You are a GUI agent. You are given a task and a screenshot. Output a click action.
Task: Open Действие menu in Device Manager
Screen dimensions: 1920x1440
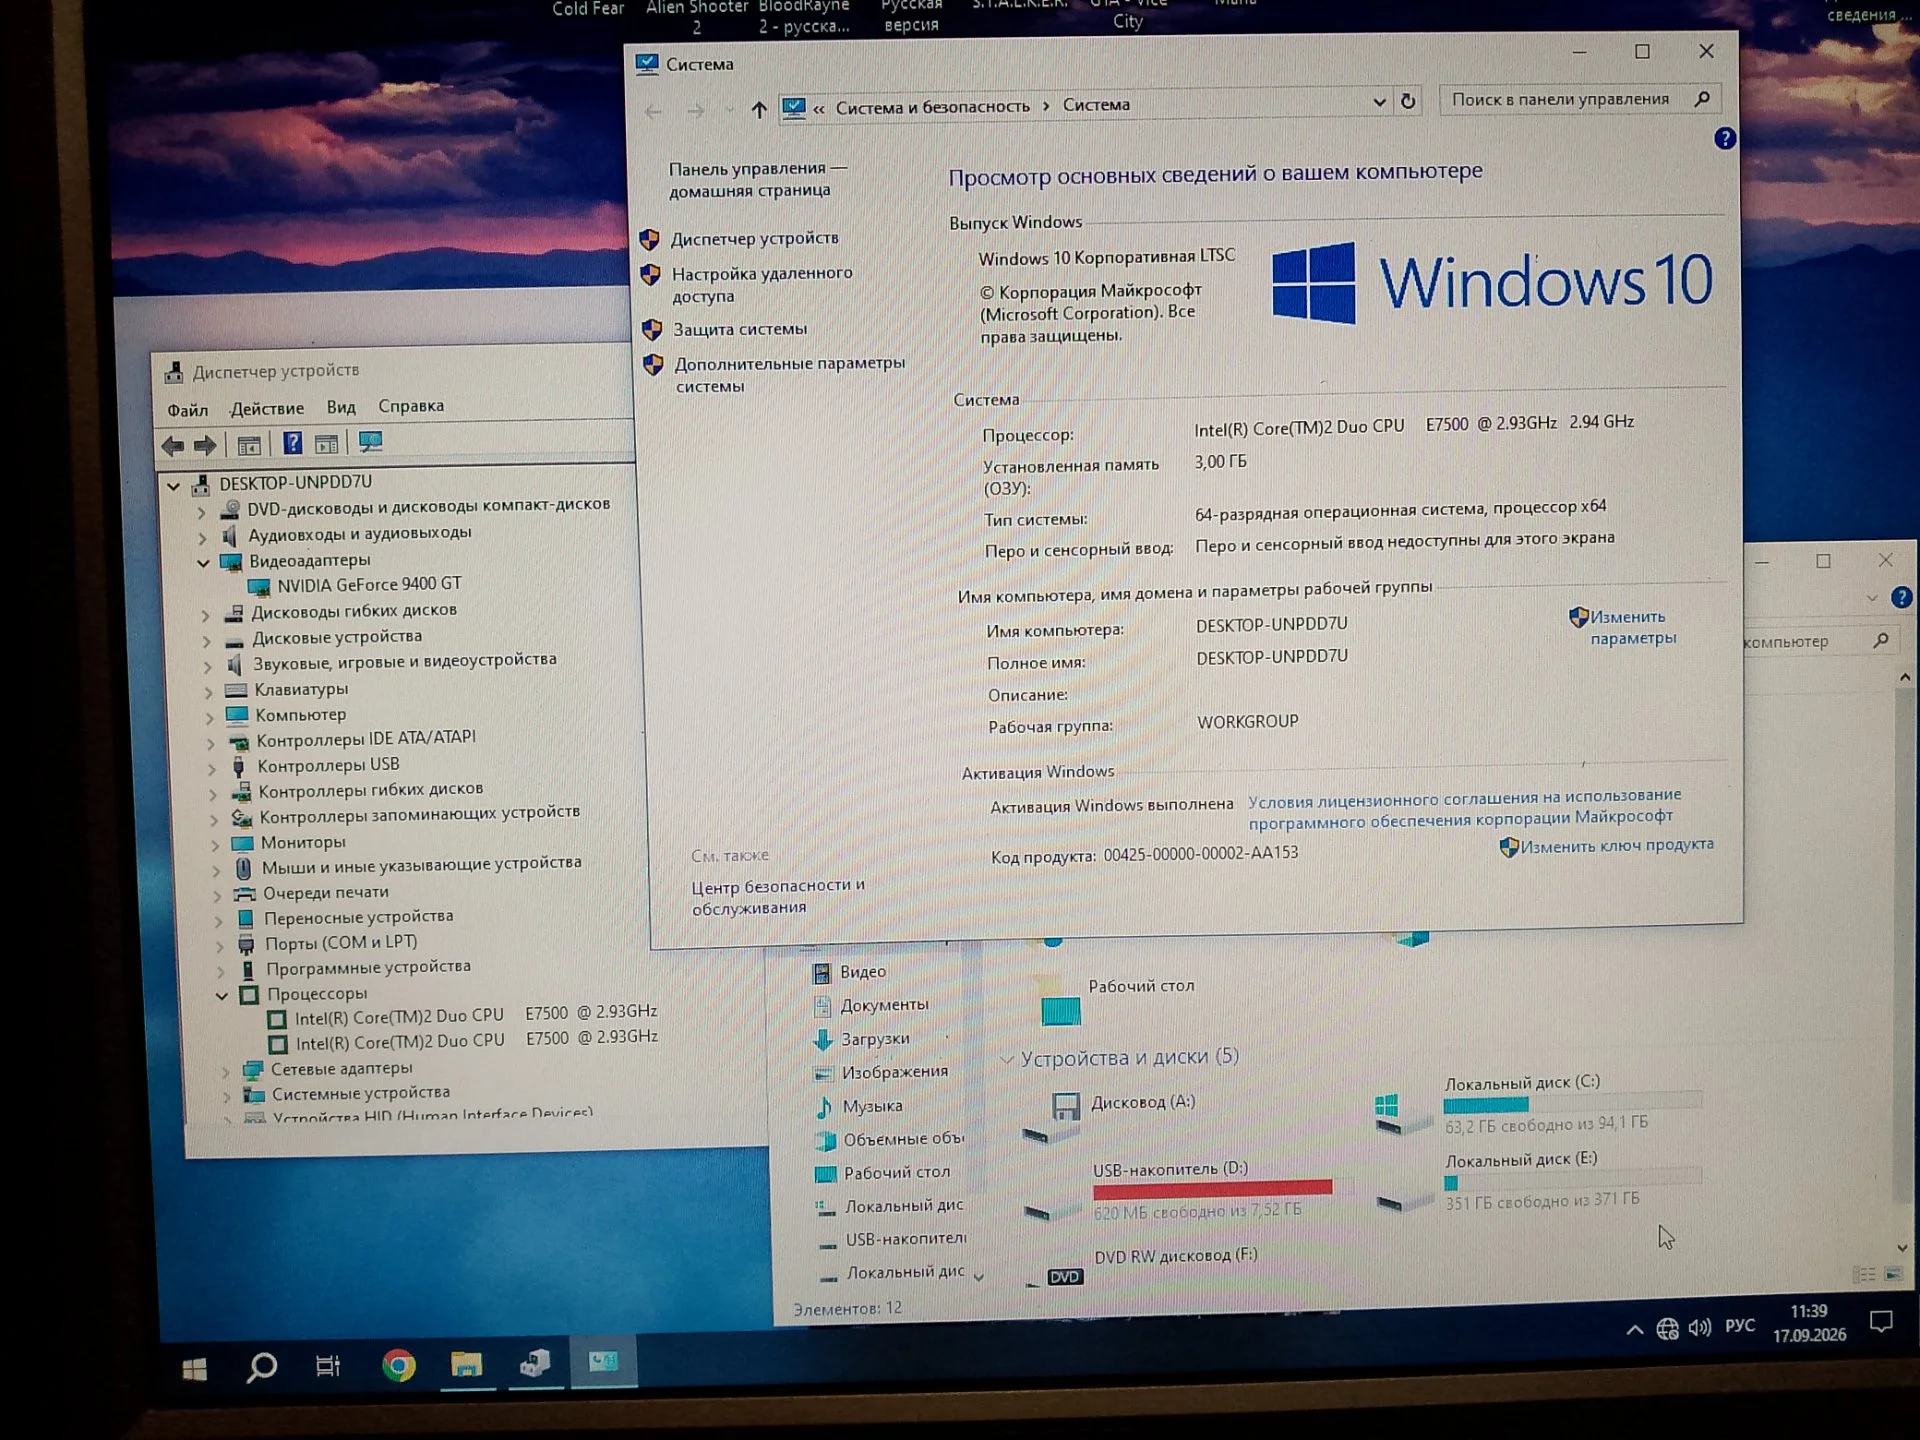coord(267,408)
